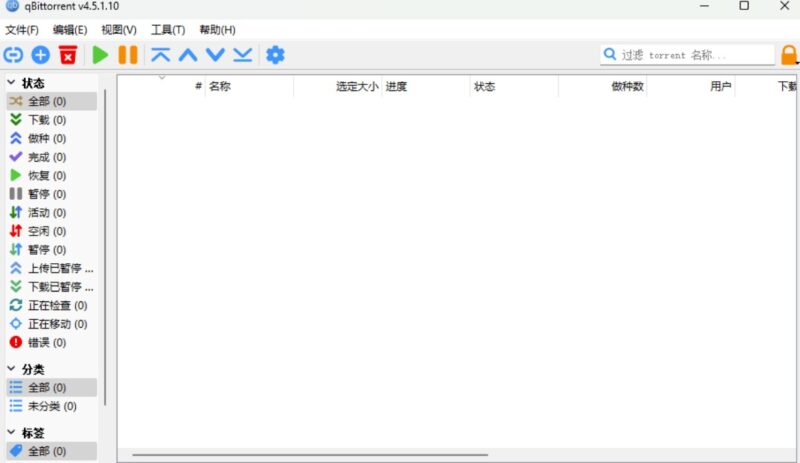This screenshot has height=463, width=800.
Task: Click the red delete torrent icon
Action: 68,55
